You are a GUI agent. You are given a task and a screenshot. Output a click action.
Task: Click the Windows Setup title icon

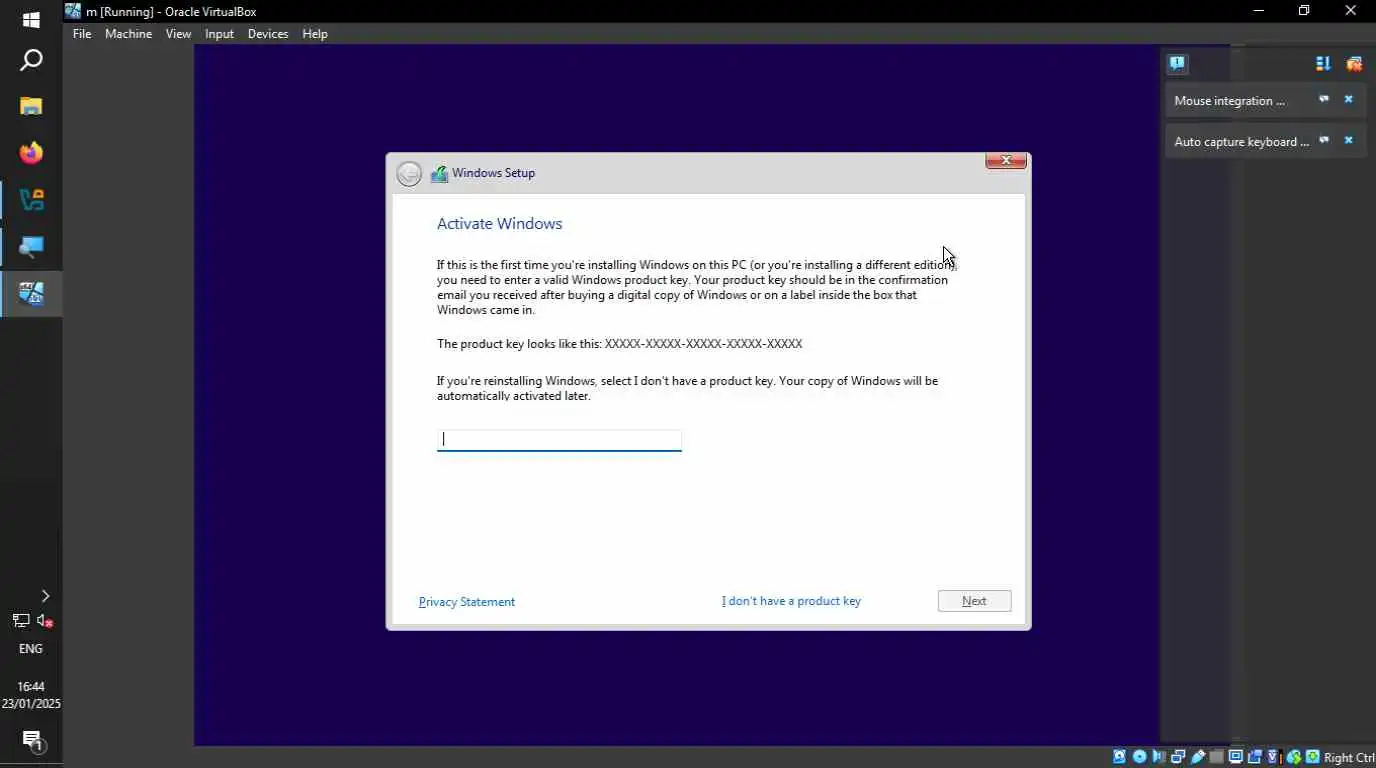point(439,174)
